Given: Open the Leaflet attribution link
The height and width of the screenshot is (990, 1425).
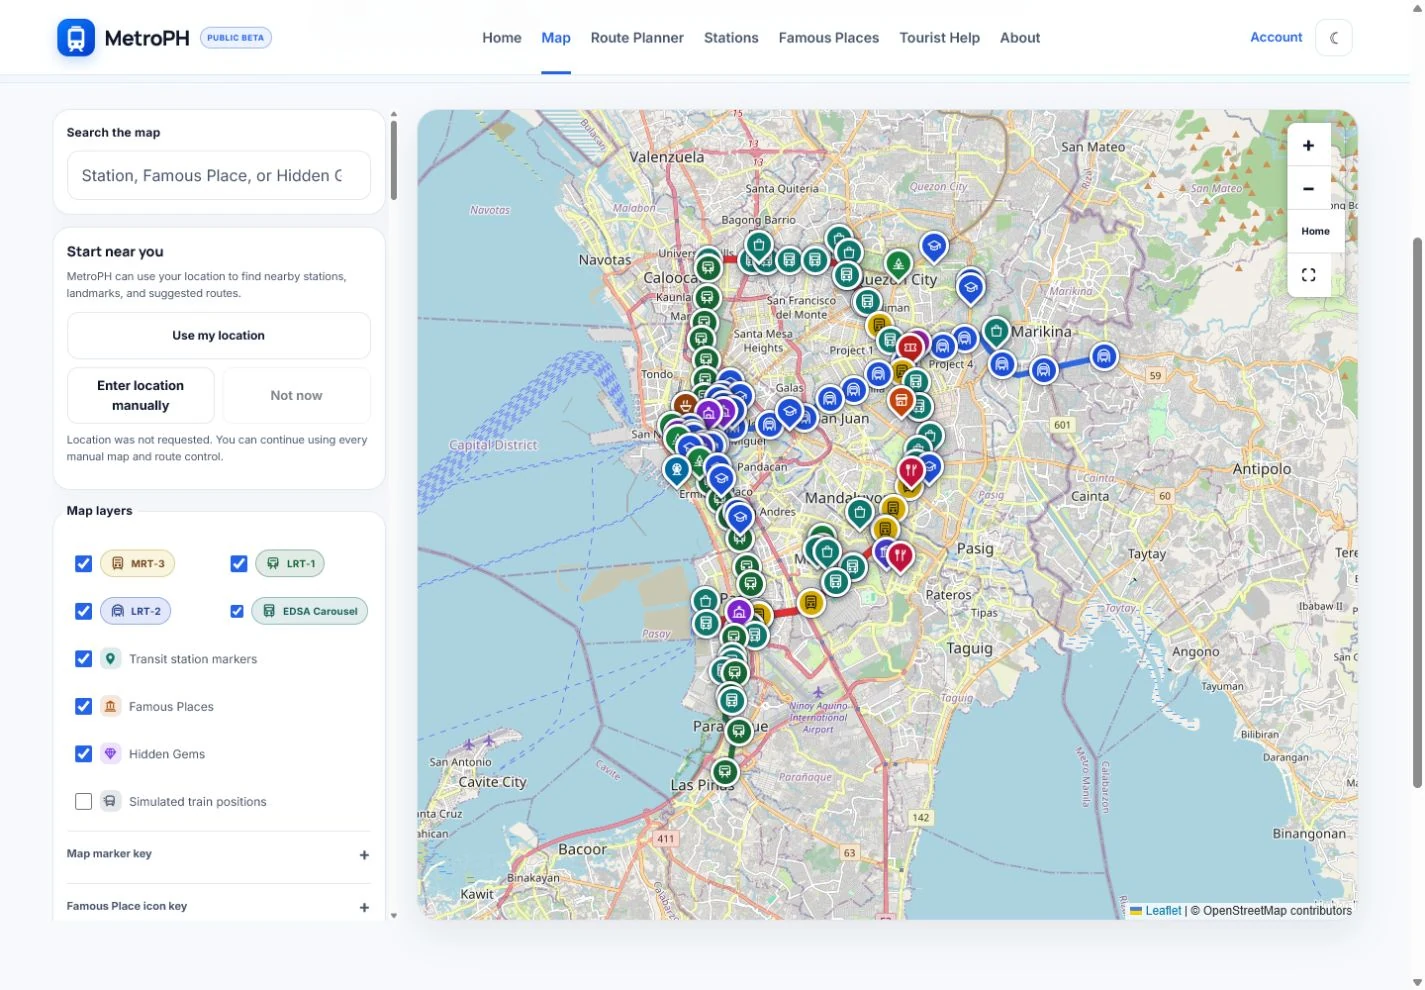Looking at the screenshot, I should 1163,911.
